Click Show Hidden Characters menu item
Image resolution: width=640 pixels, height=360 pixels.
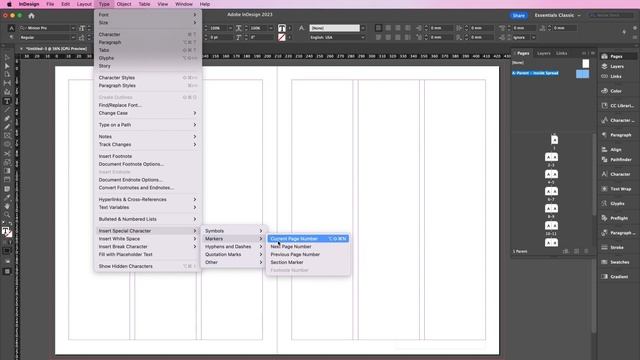click(x=147, y=266)
